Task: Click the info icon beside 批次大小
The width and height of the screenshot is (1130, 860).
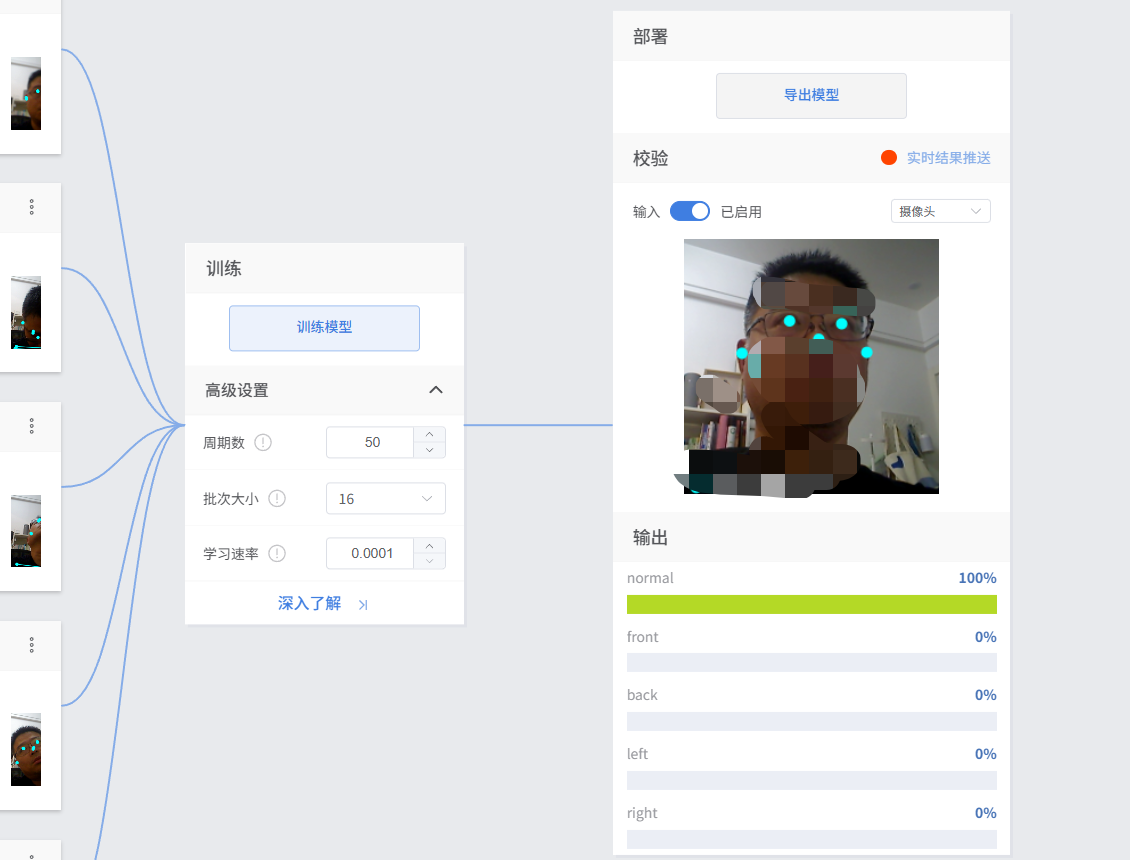Action: [277, 498]
